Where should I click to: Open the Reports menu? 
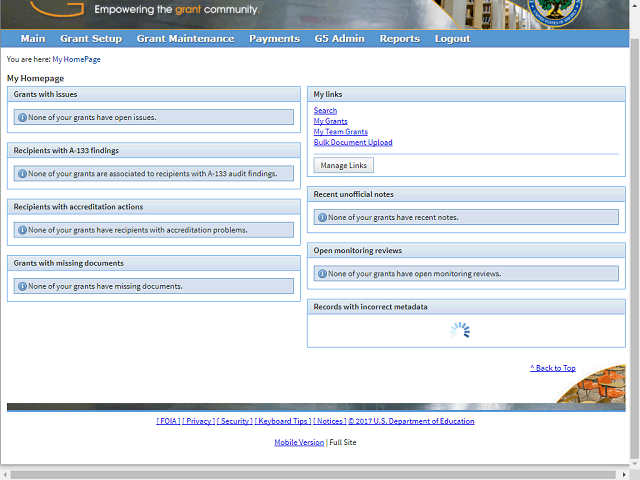(x=400, y=39)
